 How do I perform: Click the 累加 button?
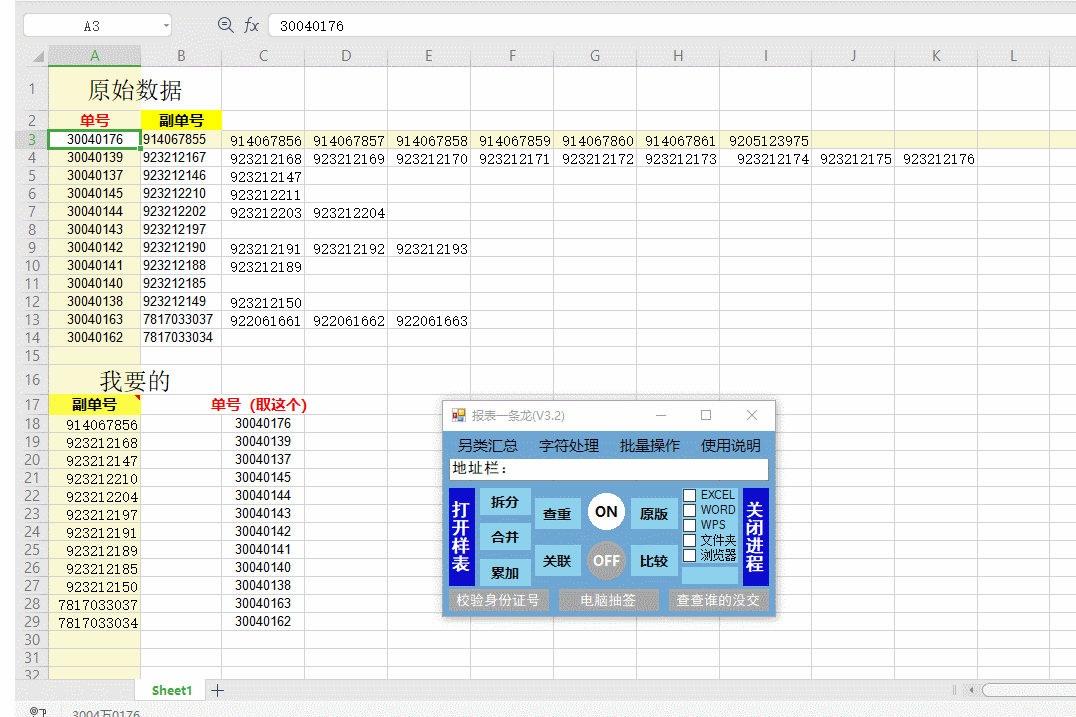tap(505, 573)
